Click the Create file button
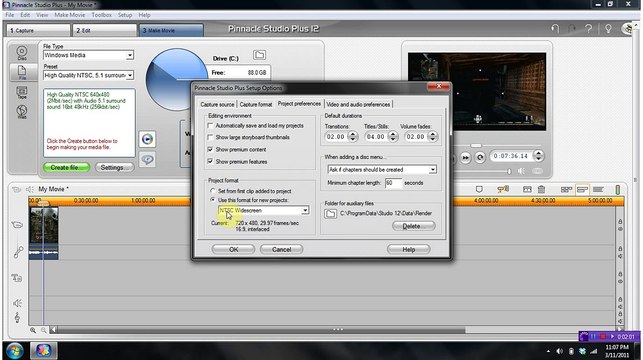The height and width of the screenshot is (360, 643). 66,167
